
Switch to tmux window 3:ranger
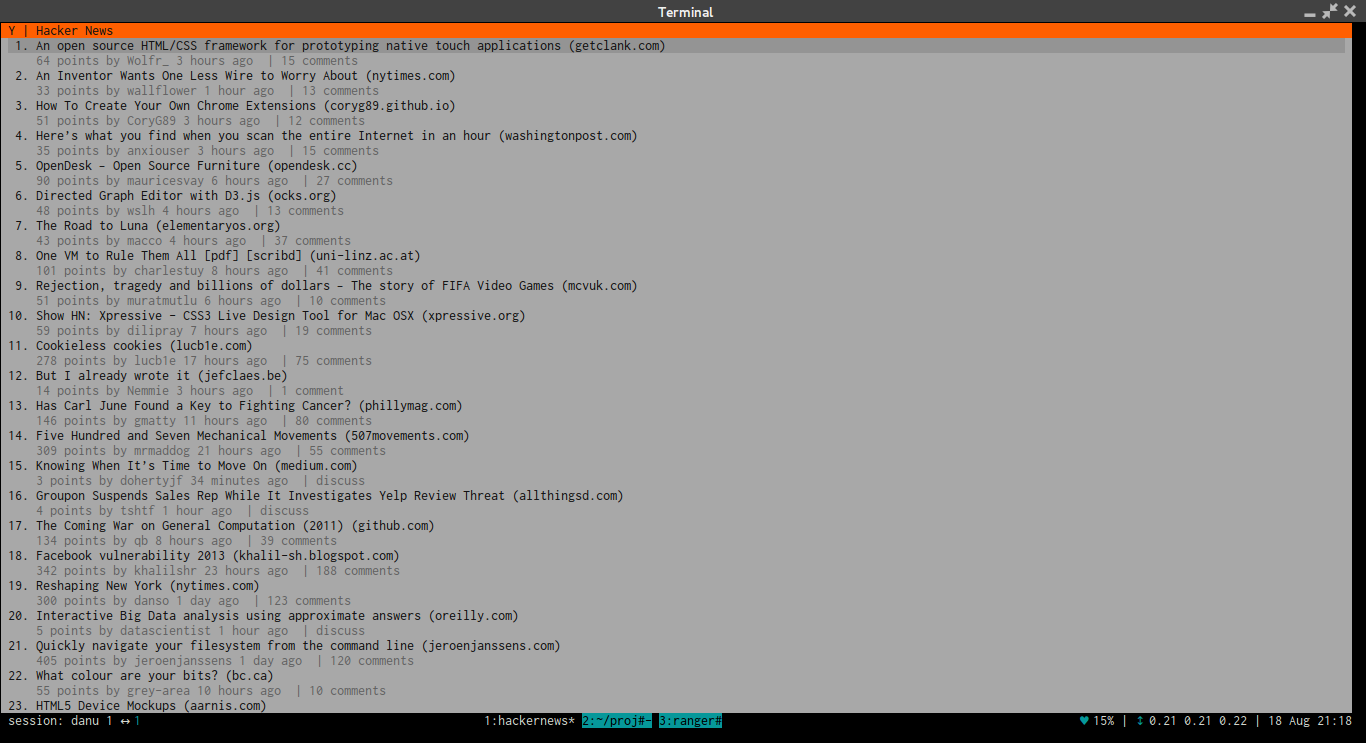(x=690, y=721)
